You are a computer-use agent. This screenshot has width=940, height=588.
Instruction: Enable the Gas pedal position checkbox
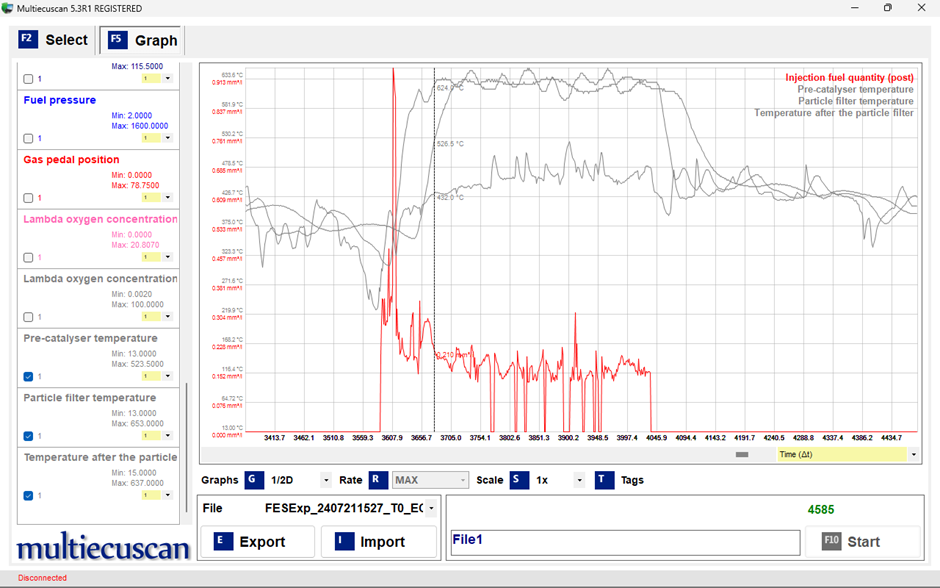click(28, 198)
